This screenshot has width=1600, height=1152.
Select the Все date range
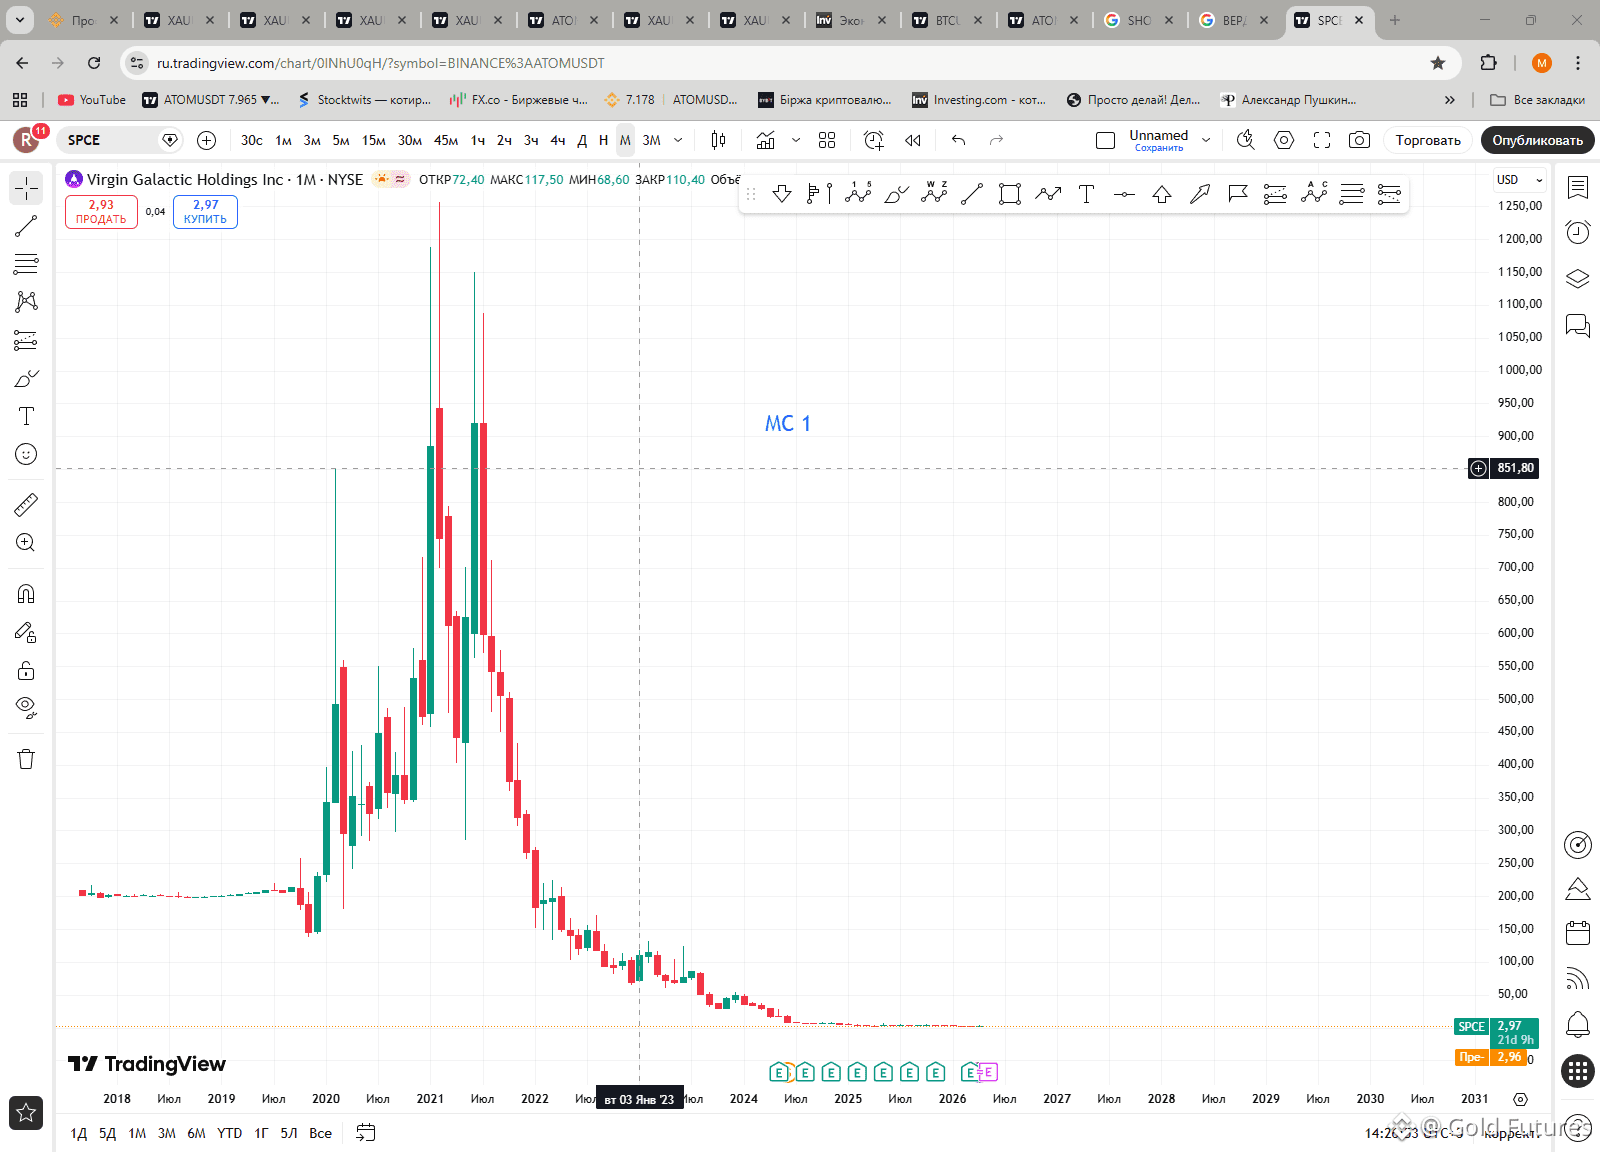click(x=320, y=1133)
